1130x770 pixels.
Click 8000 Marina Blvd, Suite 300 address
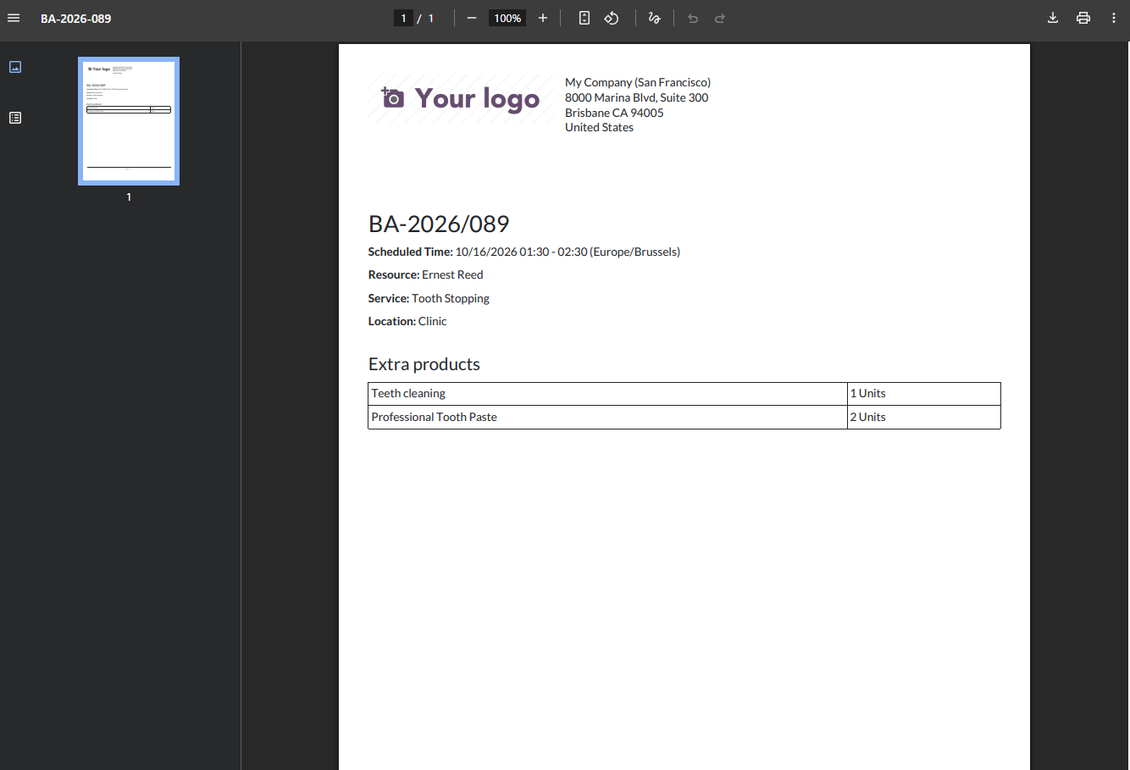point(636,97)
